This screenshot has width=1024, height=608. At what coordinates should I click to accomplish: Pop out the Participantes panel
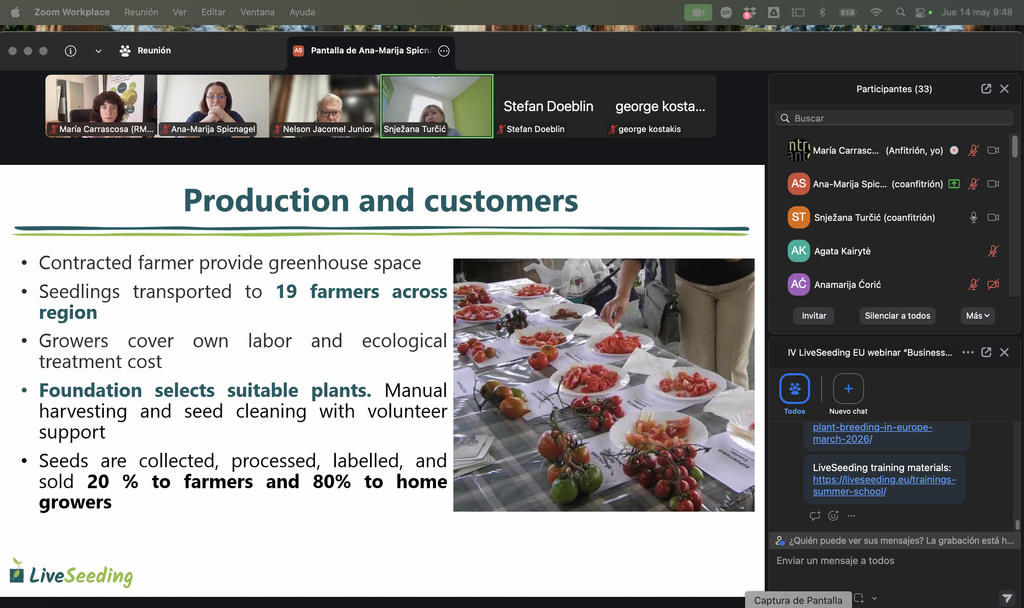(986, 89)
